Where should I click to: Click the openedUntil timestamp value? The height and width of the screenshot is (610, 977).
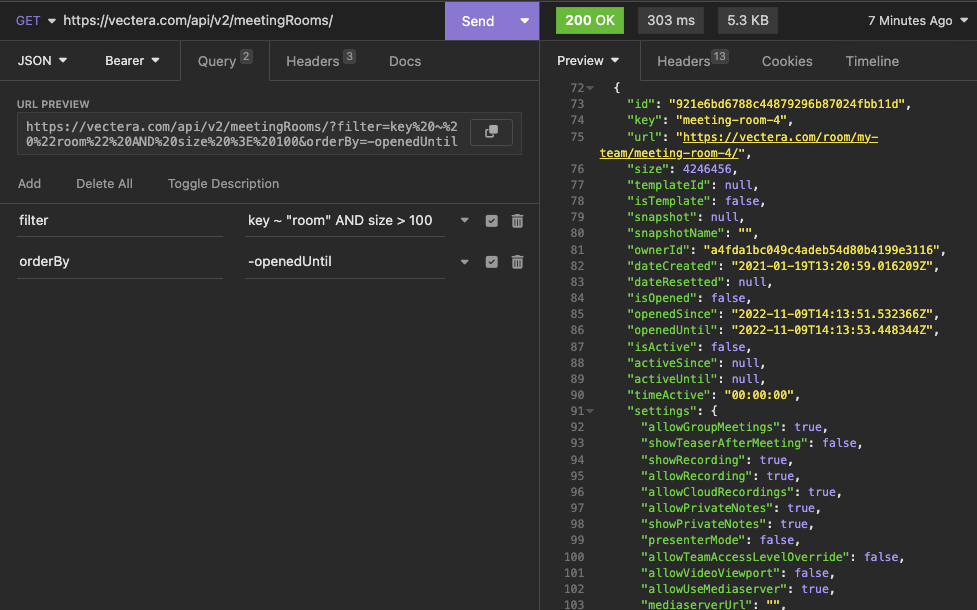pos(832,330)
